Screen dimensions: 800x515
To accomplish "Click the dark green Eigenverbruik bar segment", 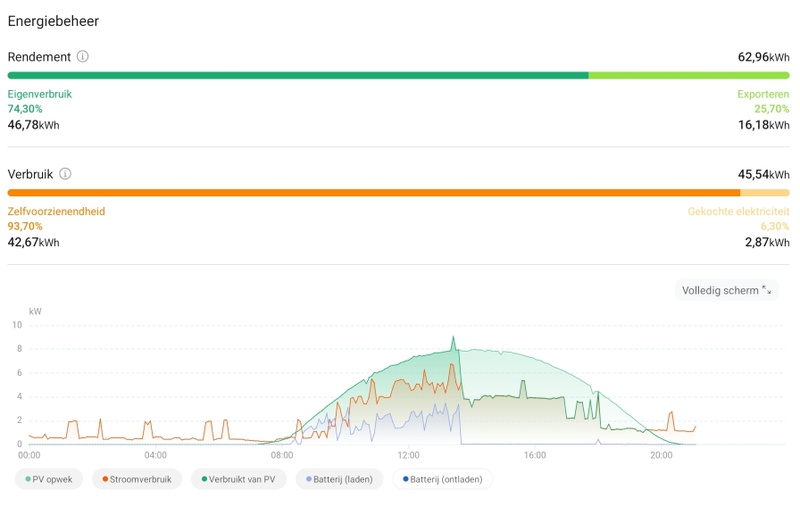I will pos(298,75).
